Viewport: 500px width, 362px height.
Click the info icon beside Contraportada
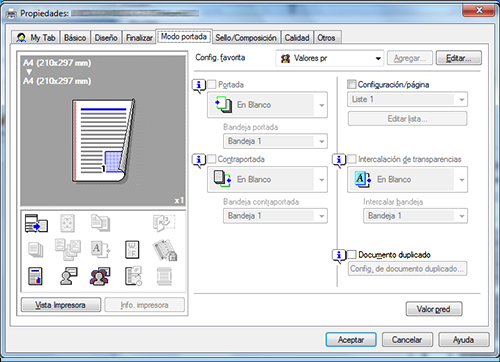[x=199, y=160]
